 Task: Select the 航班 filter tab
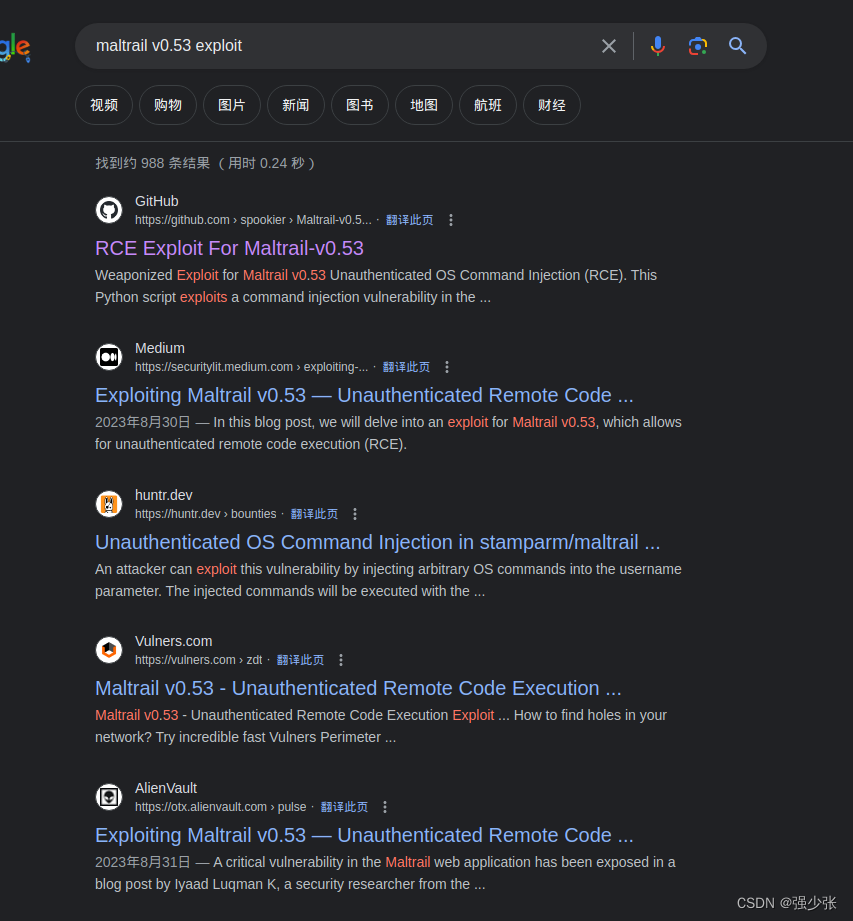pos(488,105)
